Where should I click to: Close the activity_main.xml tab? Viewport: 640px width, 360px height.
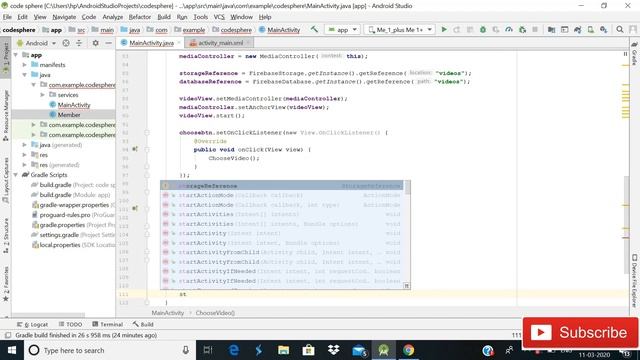click(248, 43)
